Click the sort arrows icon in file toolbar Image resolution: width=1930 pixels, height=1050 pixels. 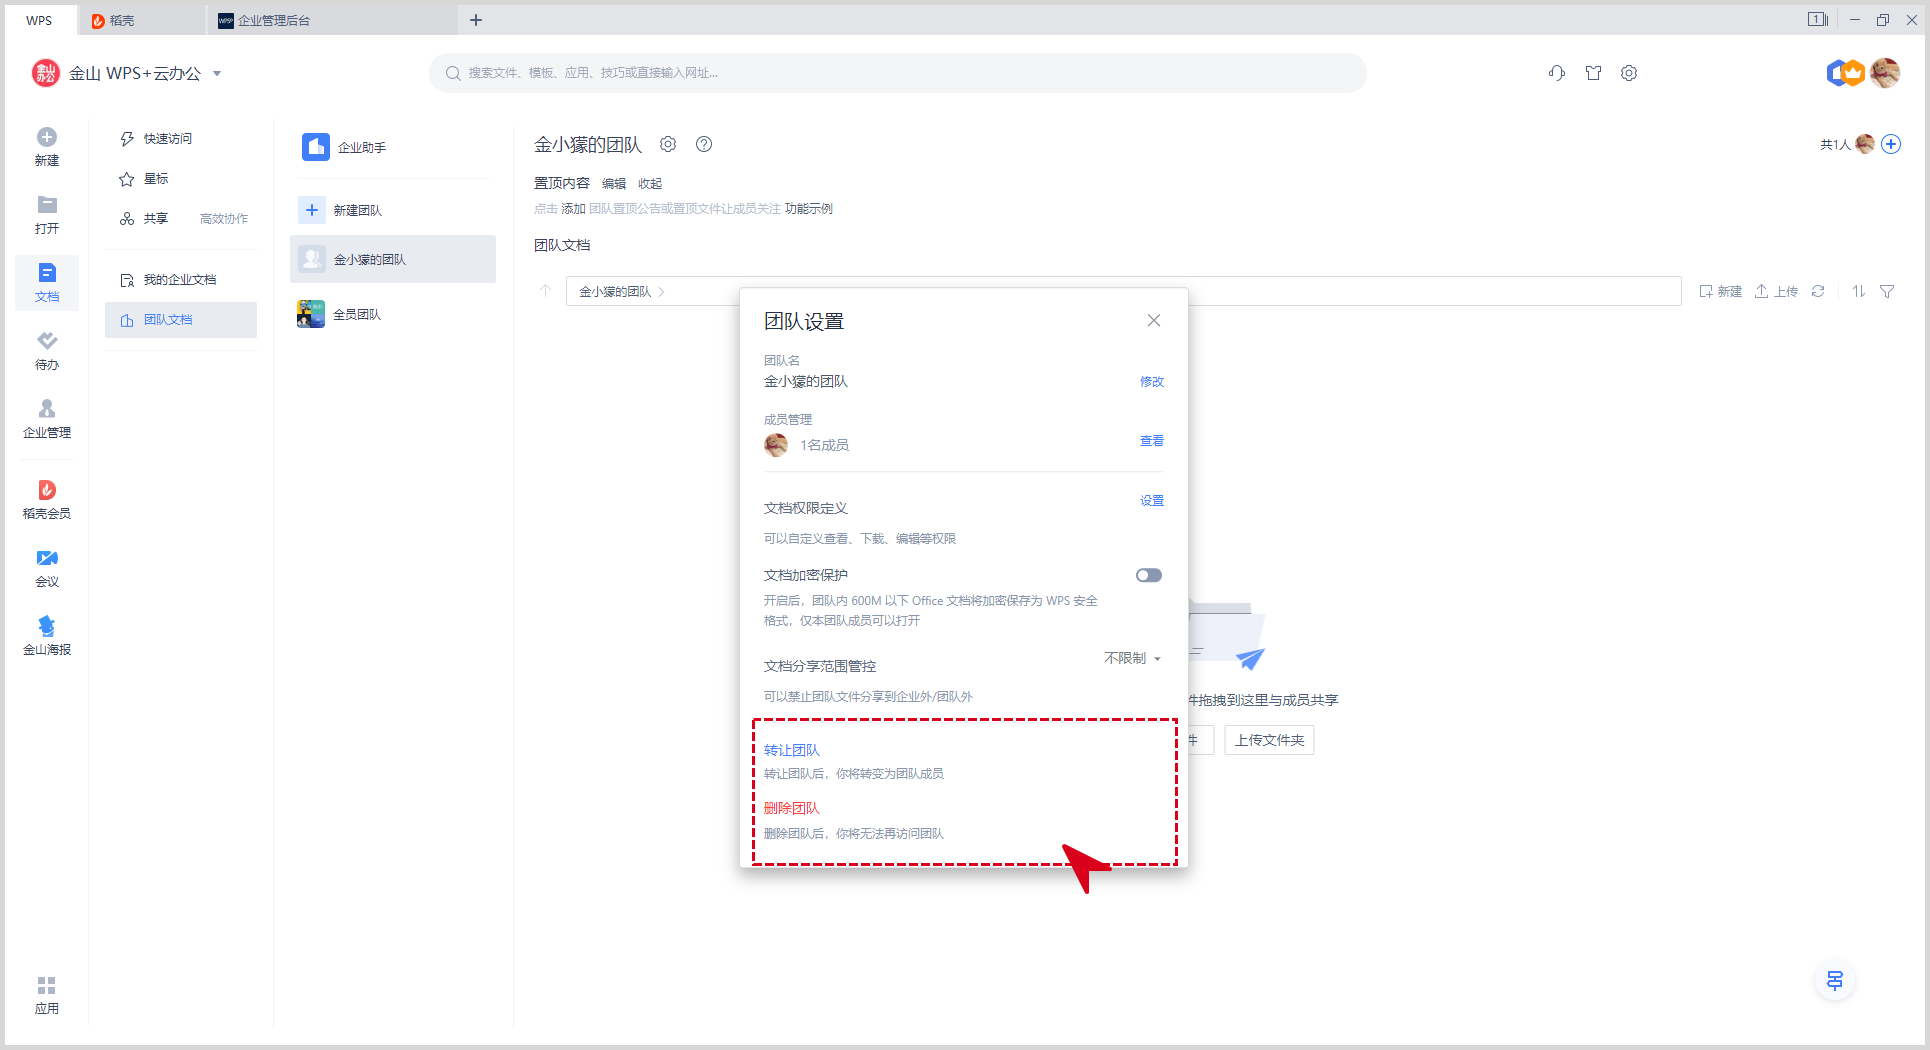click(1858, 291)
